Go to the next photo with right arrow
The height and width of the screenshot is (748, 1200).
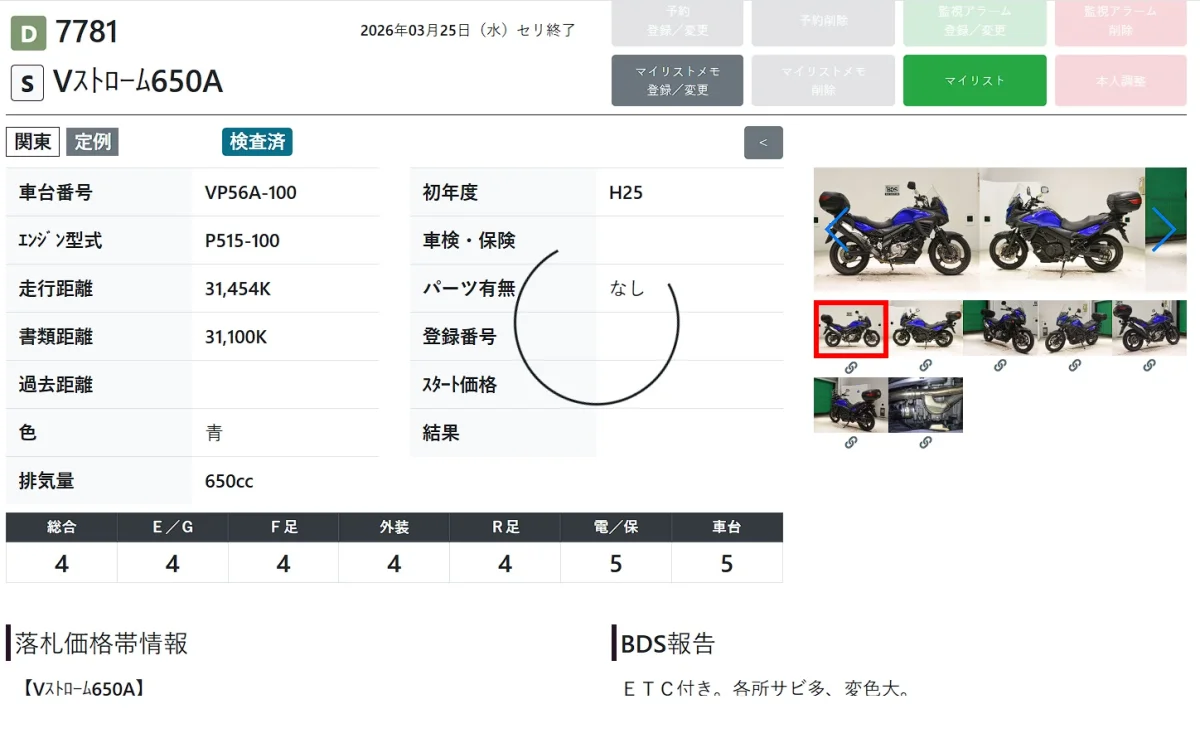click(x=1164, y=229)
